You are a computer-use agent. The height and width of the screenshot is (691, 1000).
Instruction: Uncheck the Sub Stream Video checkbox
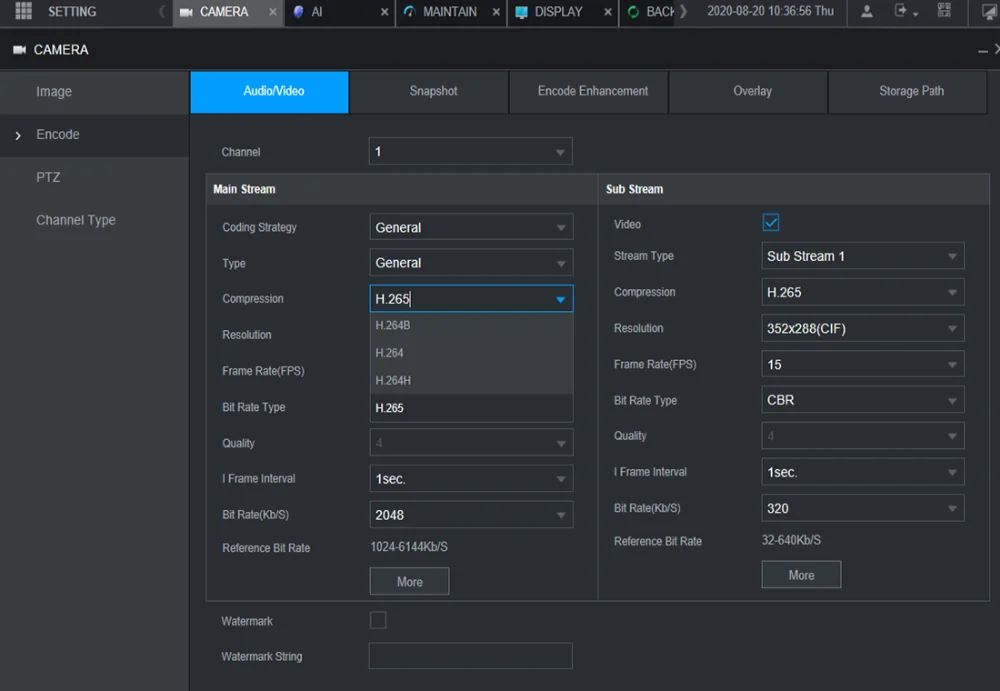tap(770, 223)
